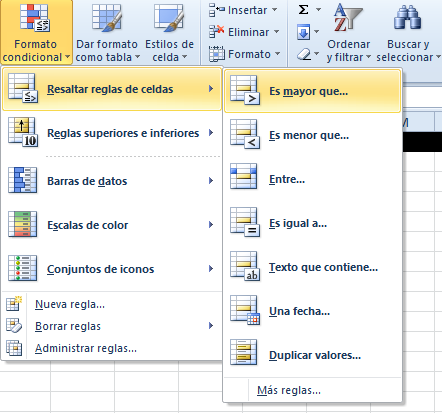This screenshot has height=413, width=442.
Task: Click the Escalas de color icon
Action: click(23, 224)
